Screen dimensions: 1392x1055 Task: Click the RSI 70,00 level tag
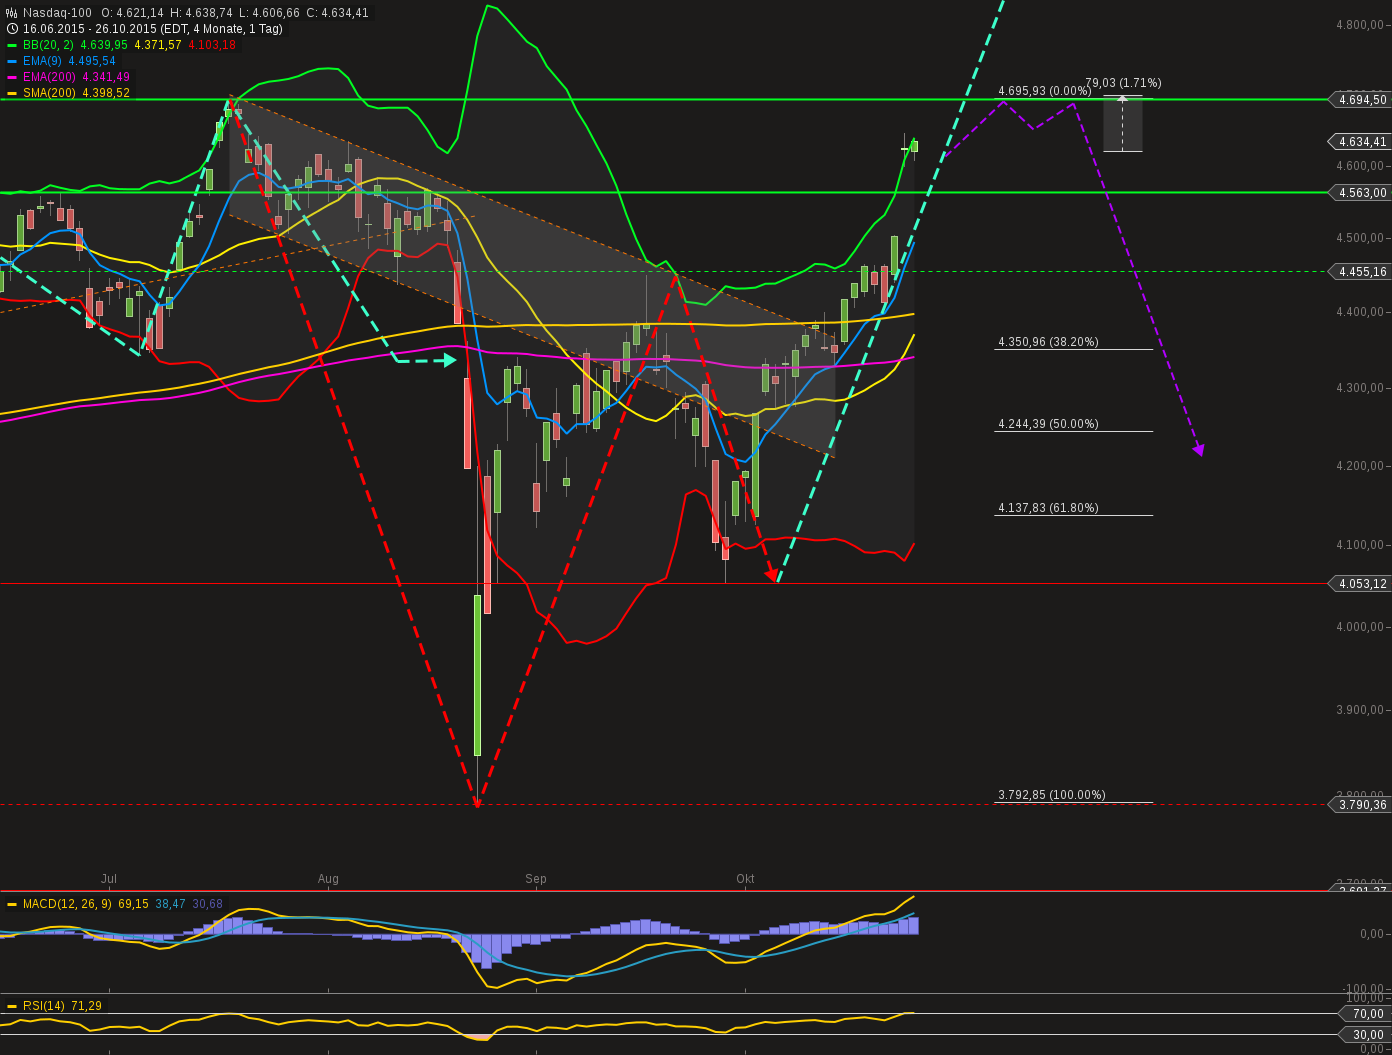coord(1366,1013)
